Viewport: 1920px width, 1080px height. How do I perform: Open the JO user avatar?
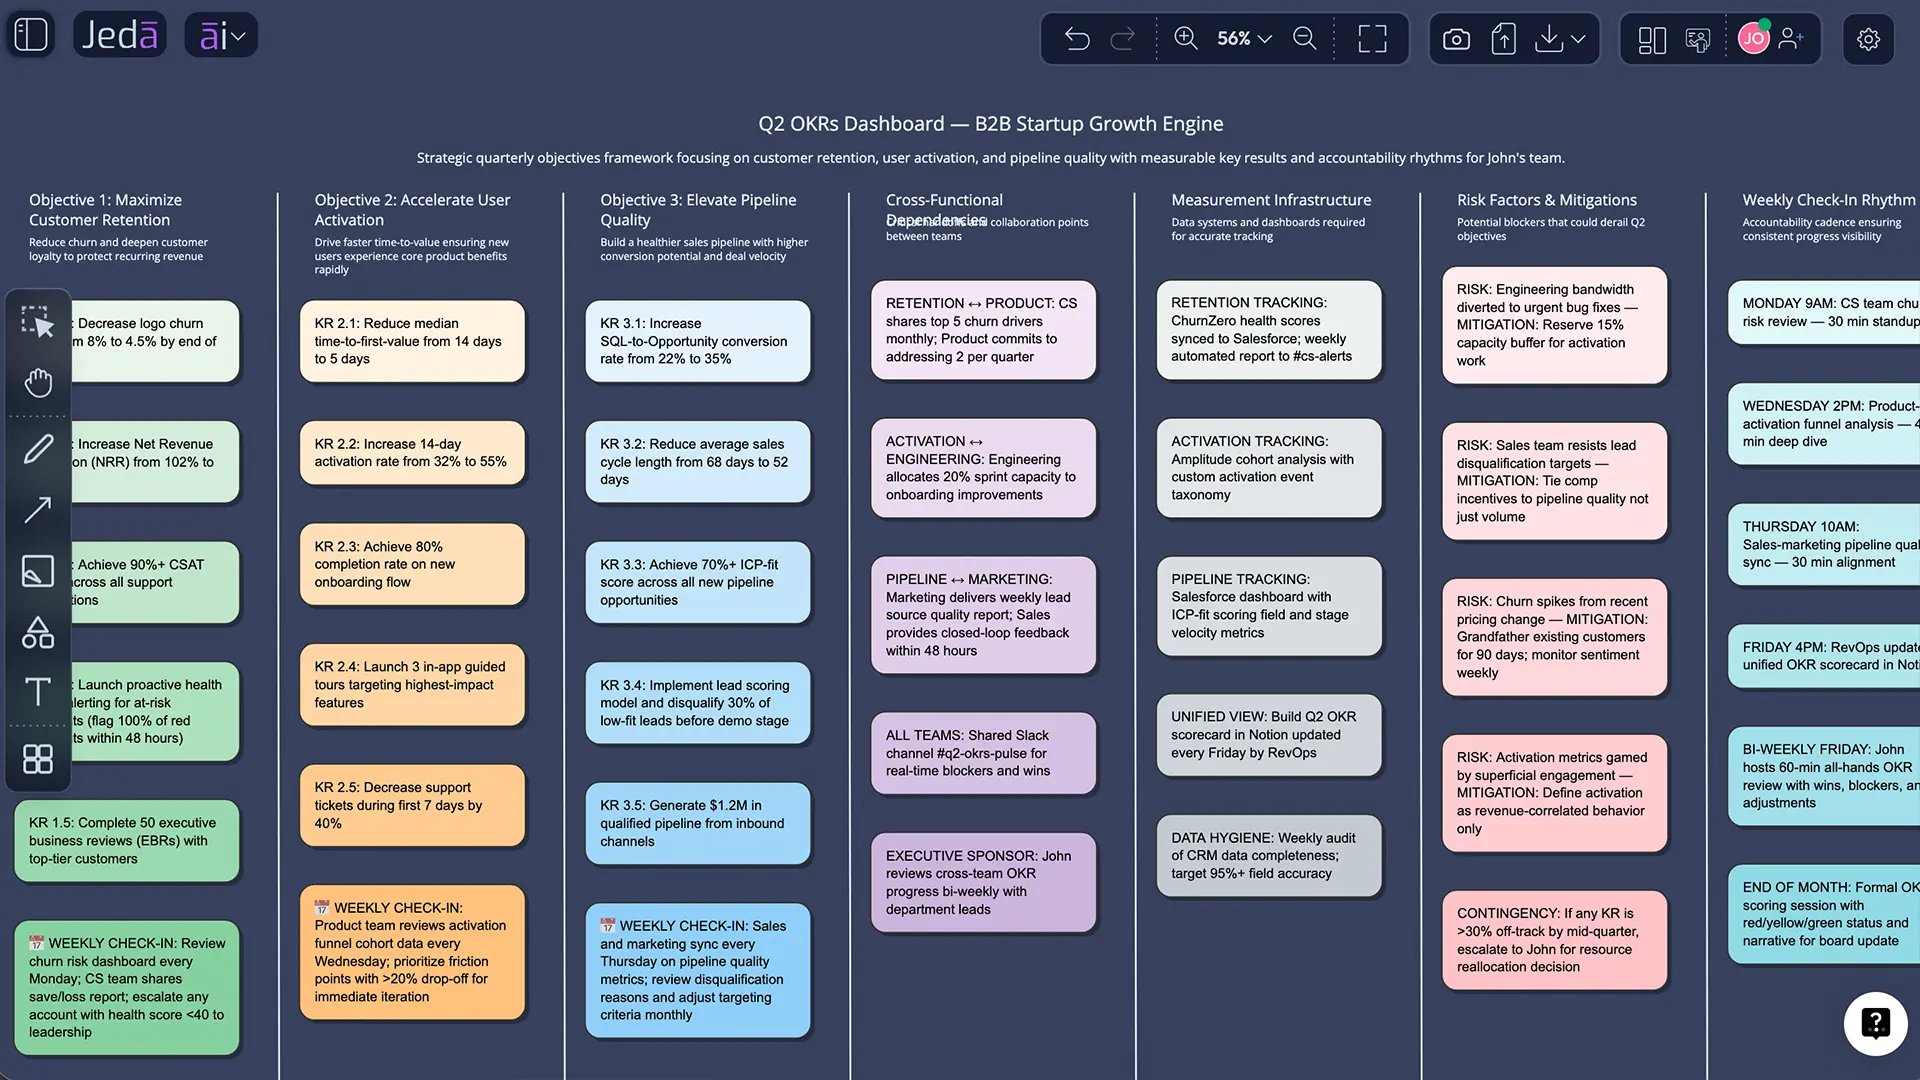point(1754,39)
